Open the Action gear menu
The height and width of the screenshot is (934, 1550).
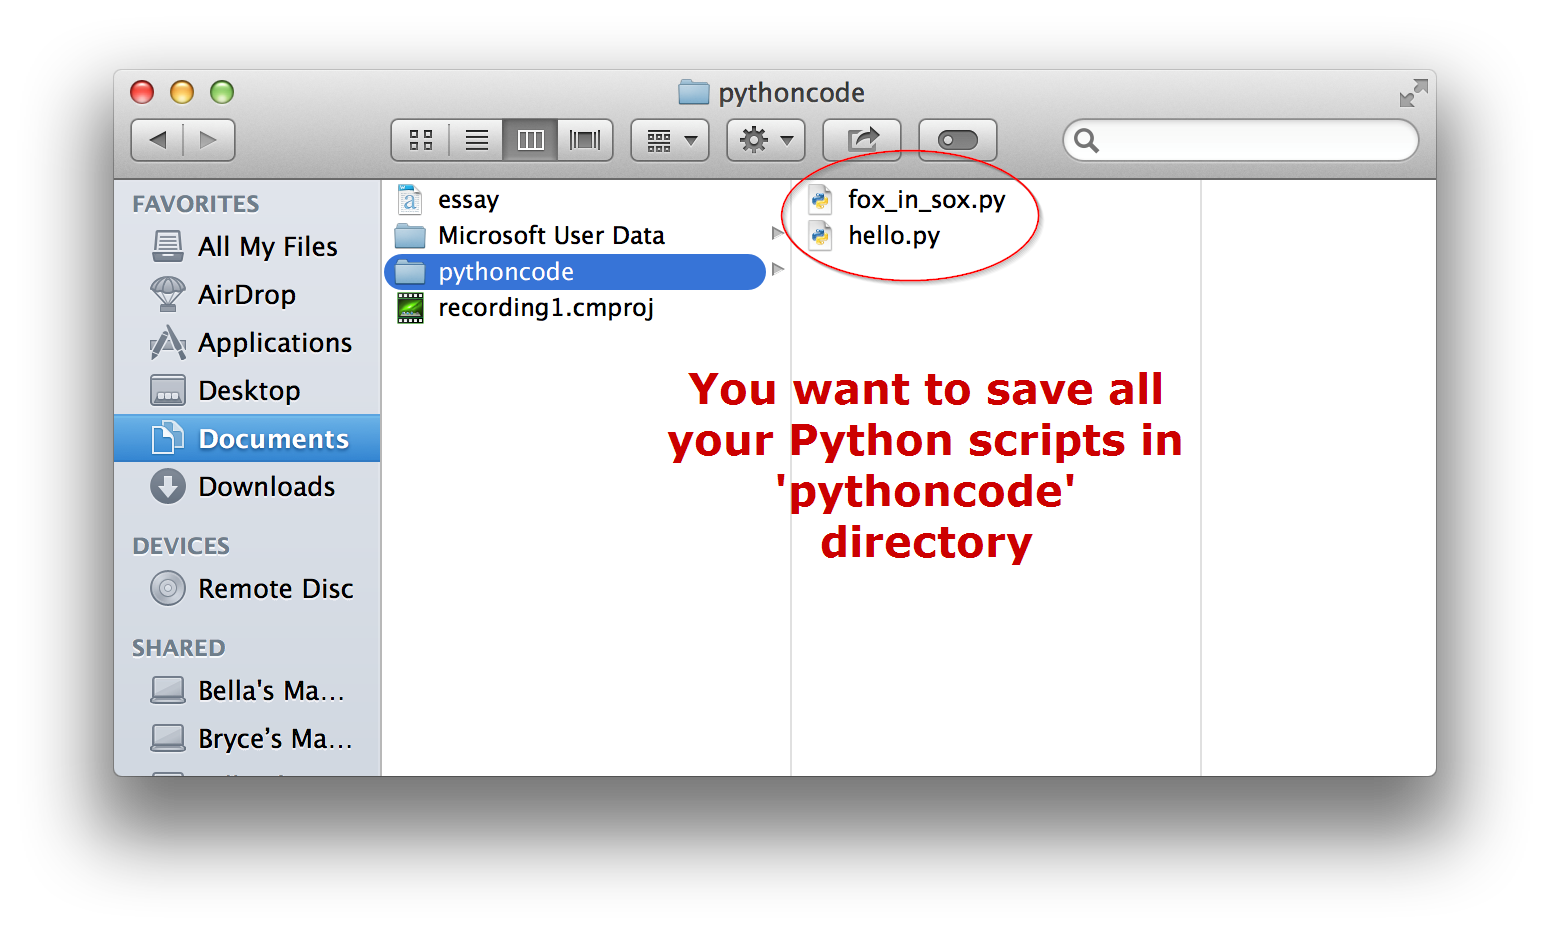tap(766, 140)
